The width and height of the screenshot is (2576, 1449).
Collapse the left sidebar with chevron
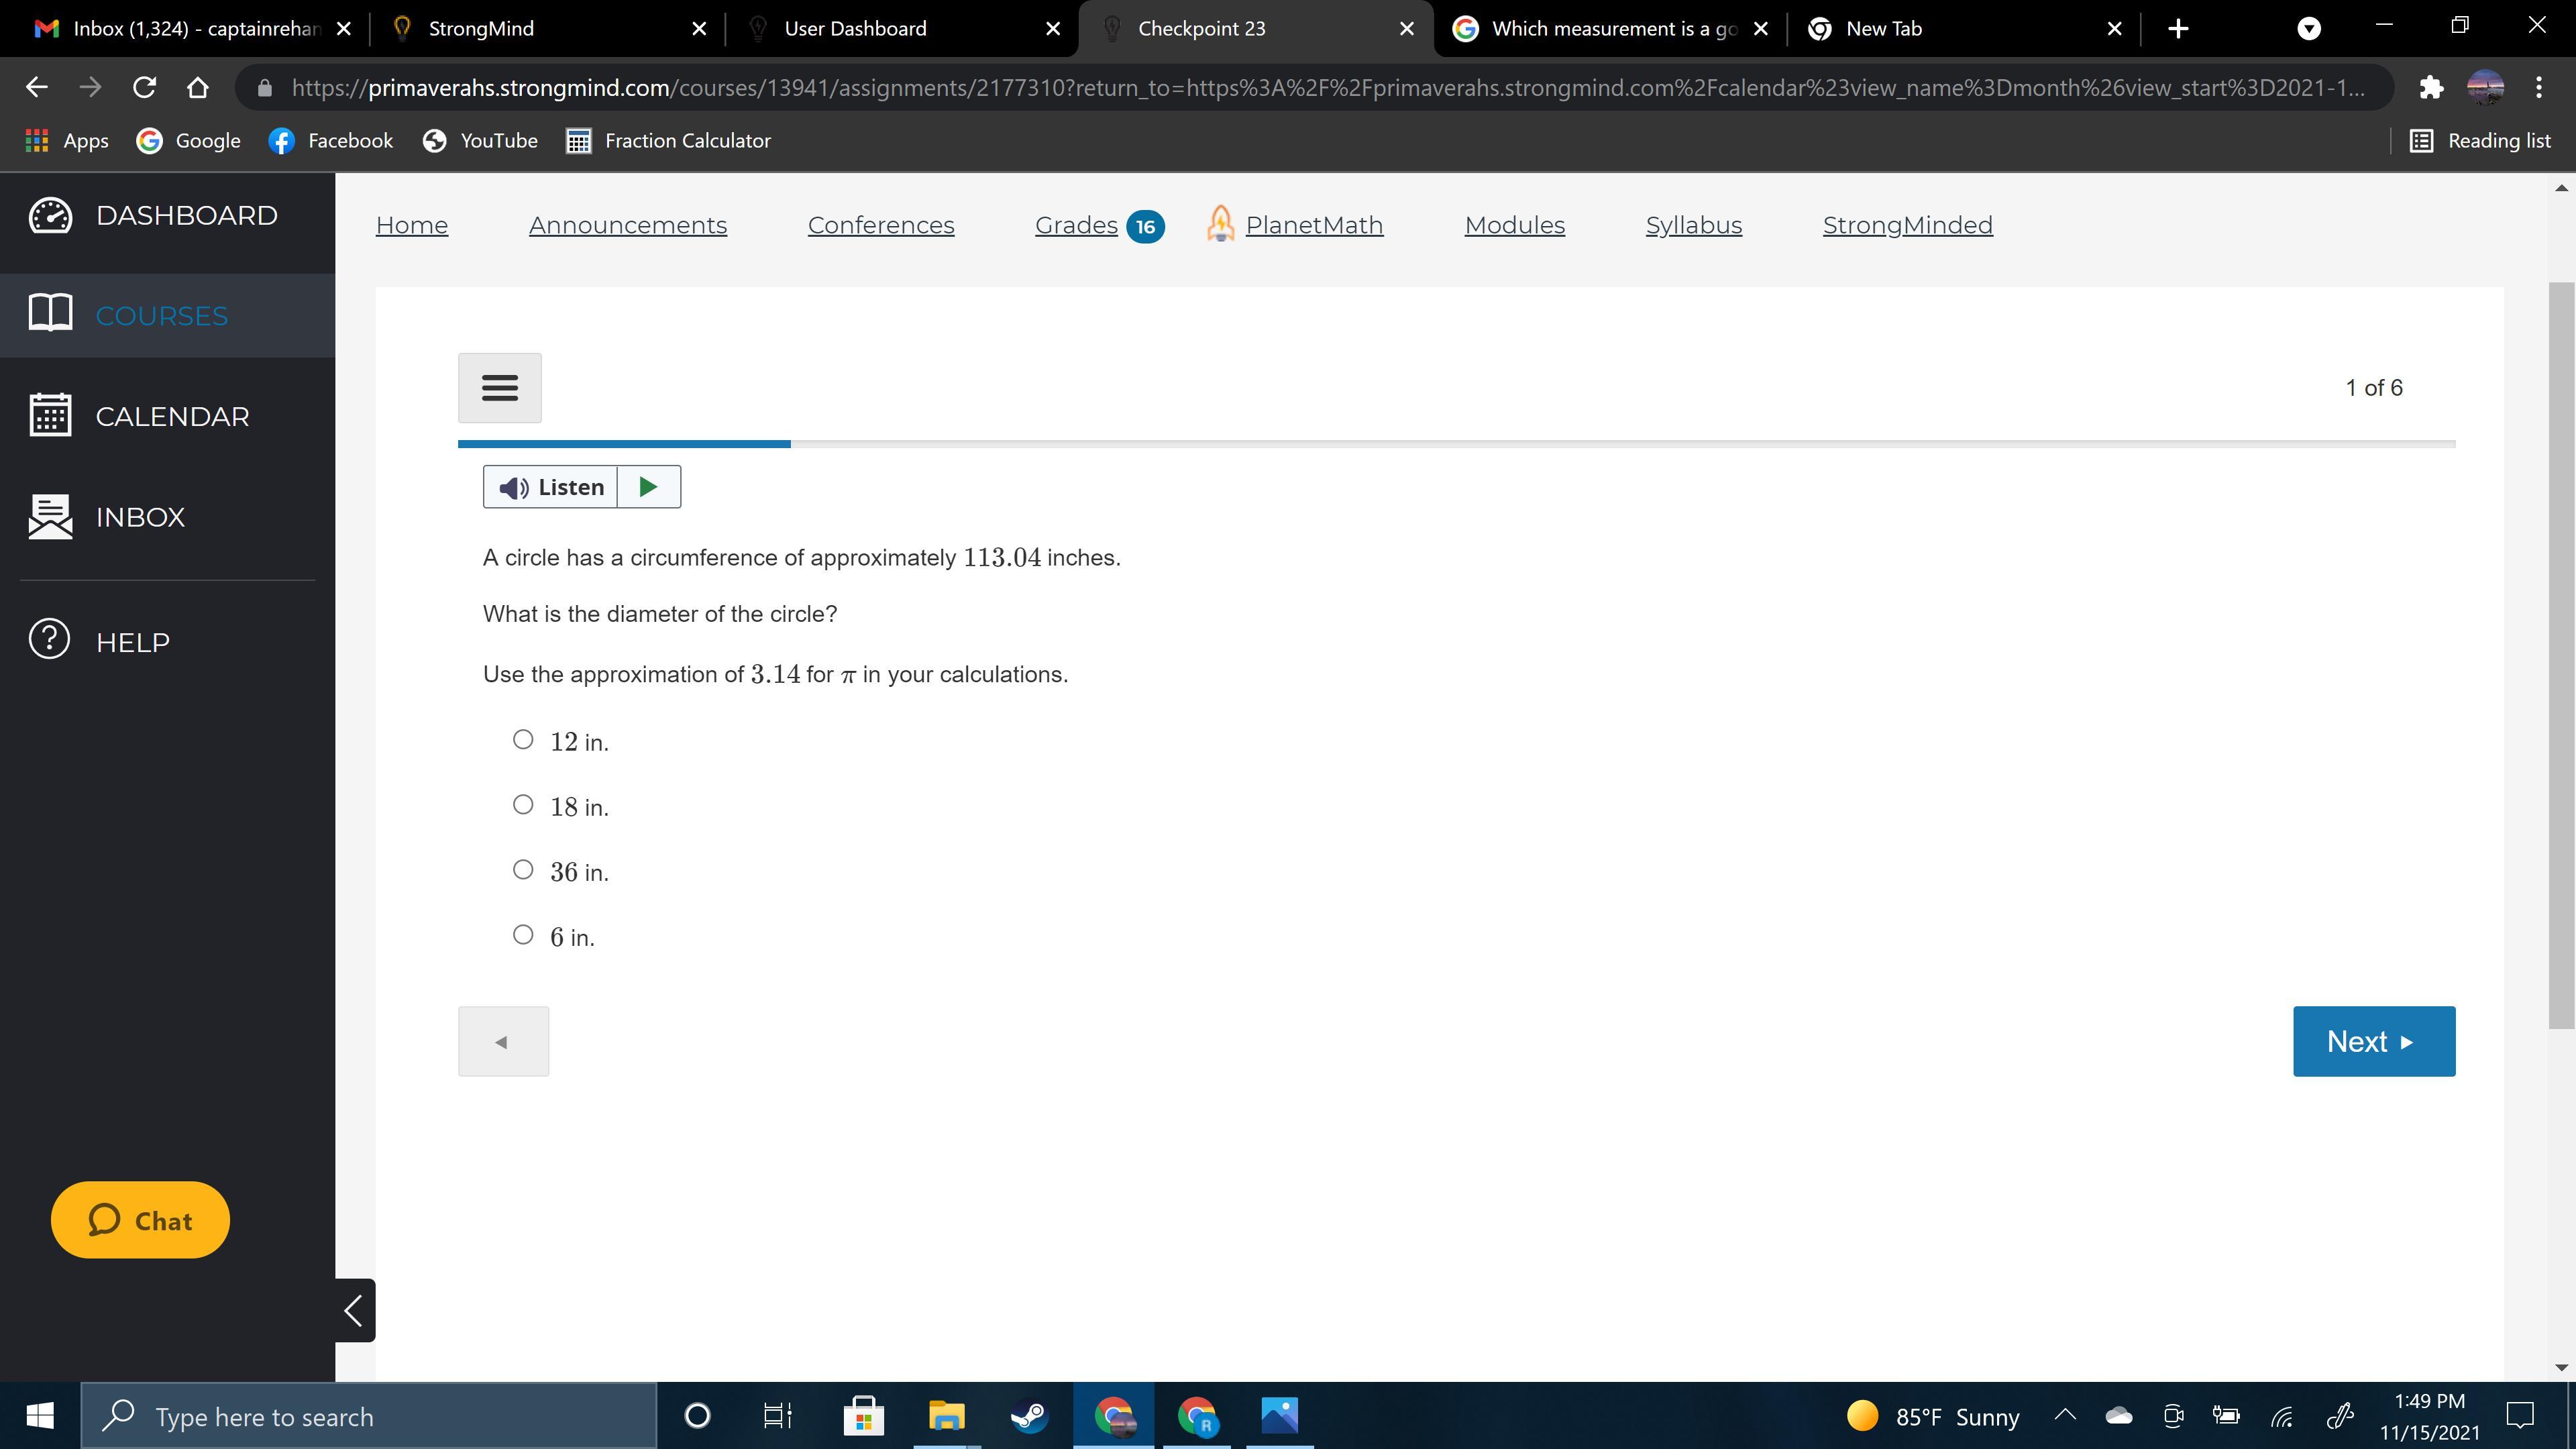(354, 1310)
